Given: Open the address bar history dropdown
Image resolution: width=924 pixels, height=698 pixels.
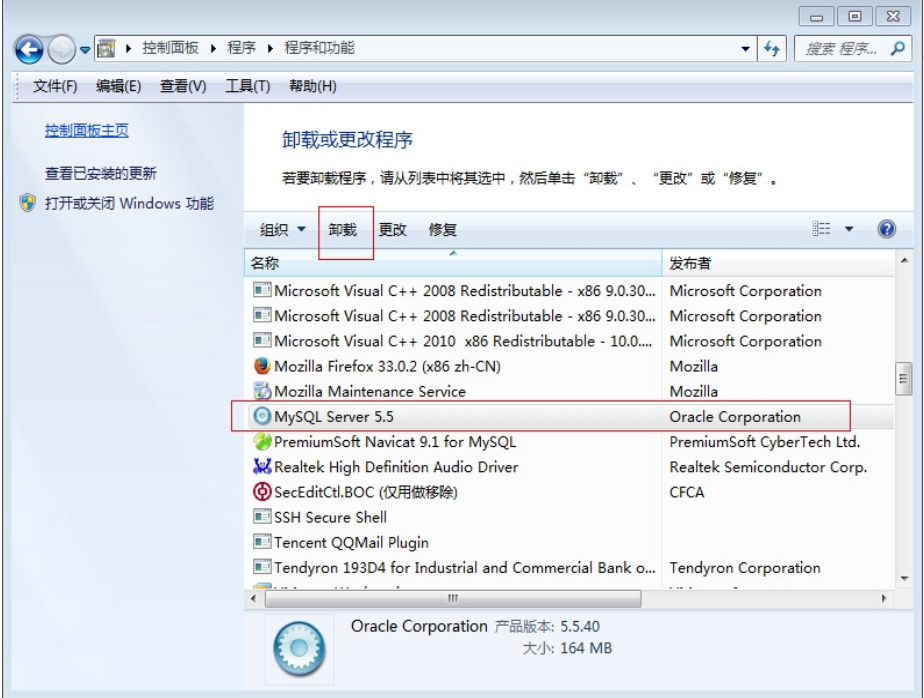Looking at the screenshot, I should point(745,49).
